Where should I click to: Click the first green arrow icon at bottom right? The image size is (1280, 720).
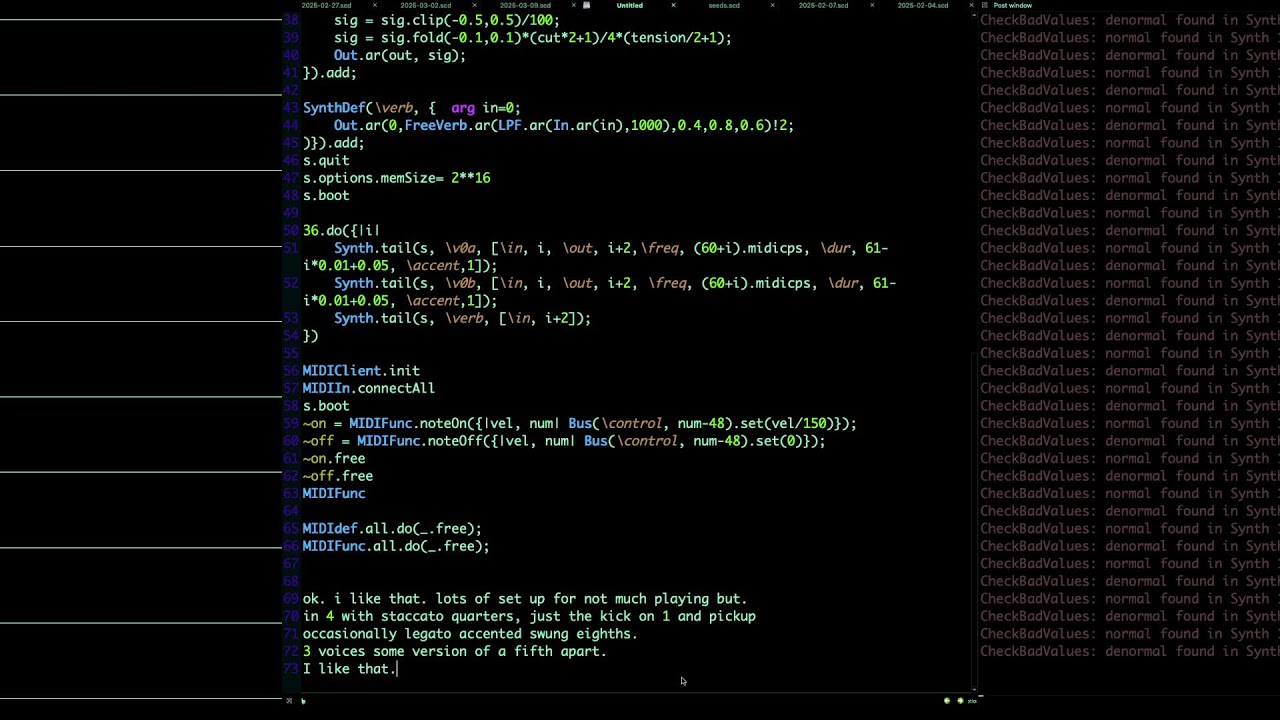click(947, 700)
